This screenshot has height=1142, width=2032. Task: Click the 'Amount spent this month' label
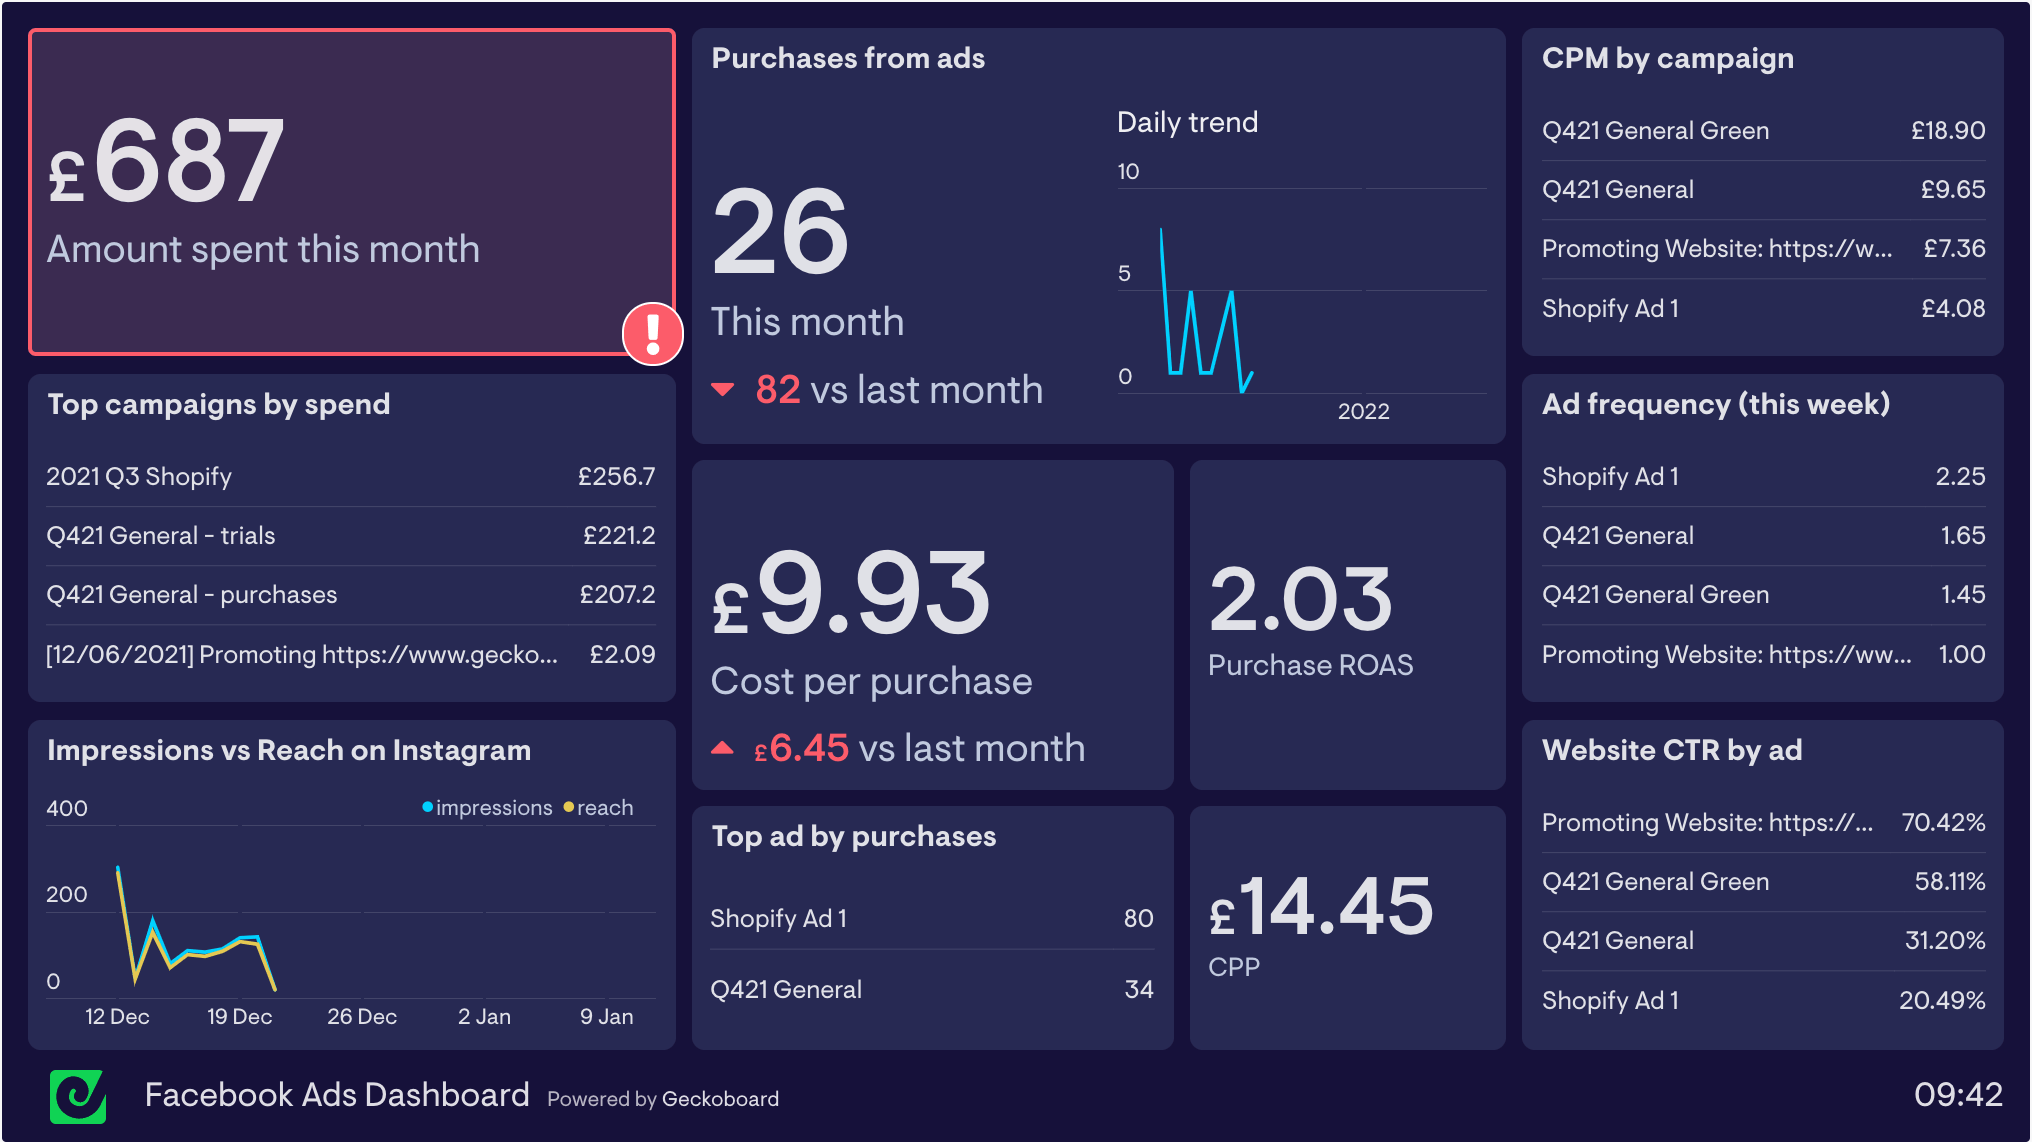tap(263, 250)
